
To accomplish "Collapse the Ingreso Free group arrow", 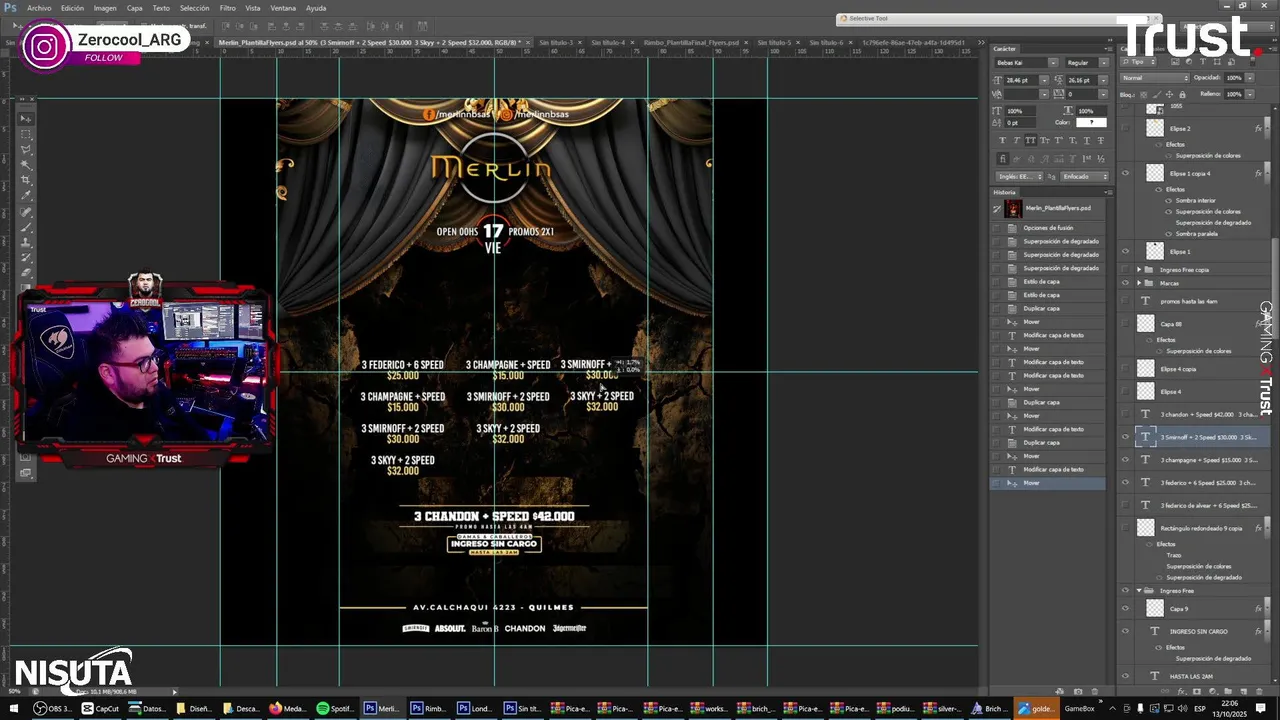I will (1139, 591).
